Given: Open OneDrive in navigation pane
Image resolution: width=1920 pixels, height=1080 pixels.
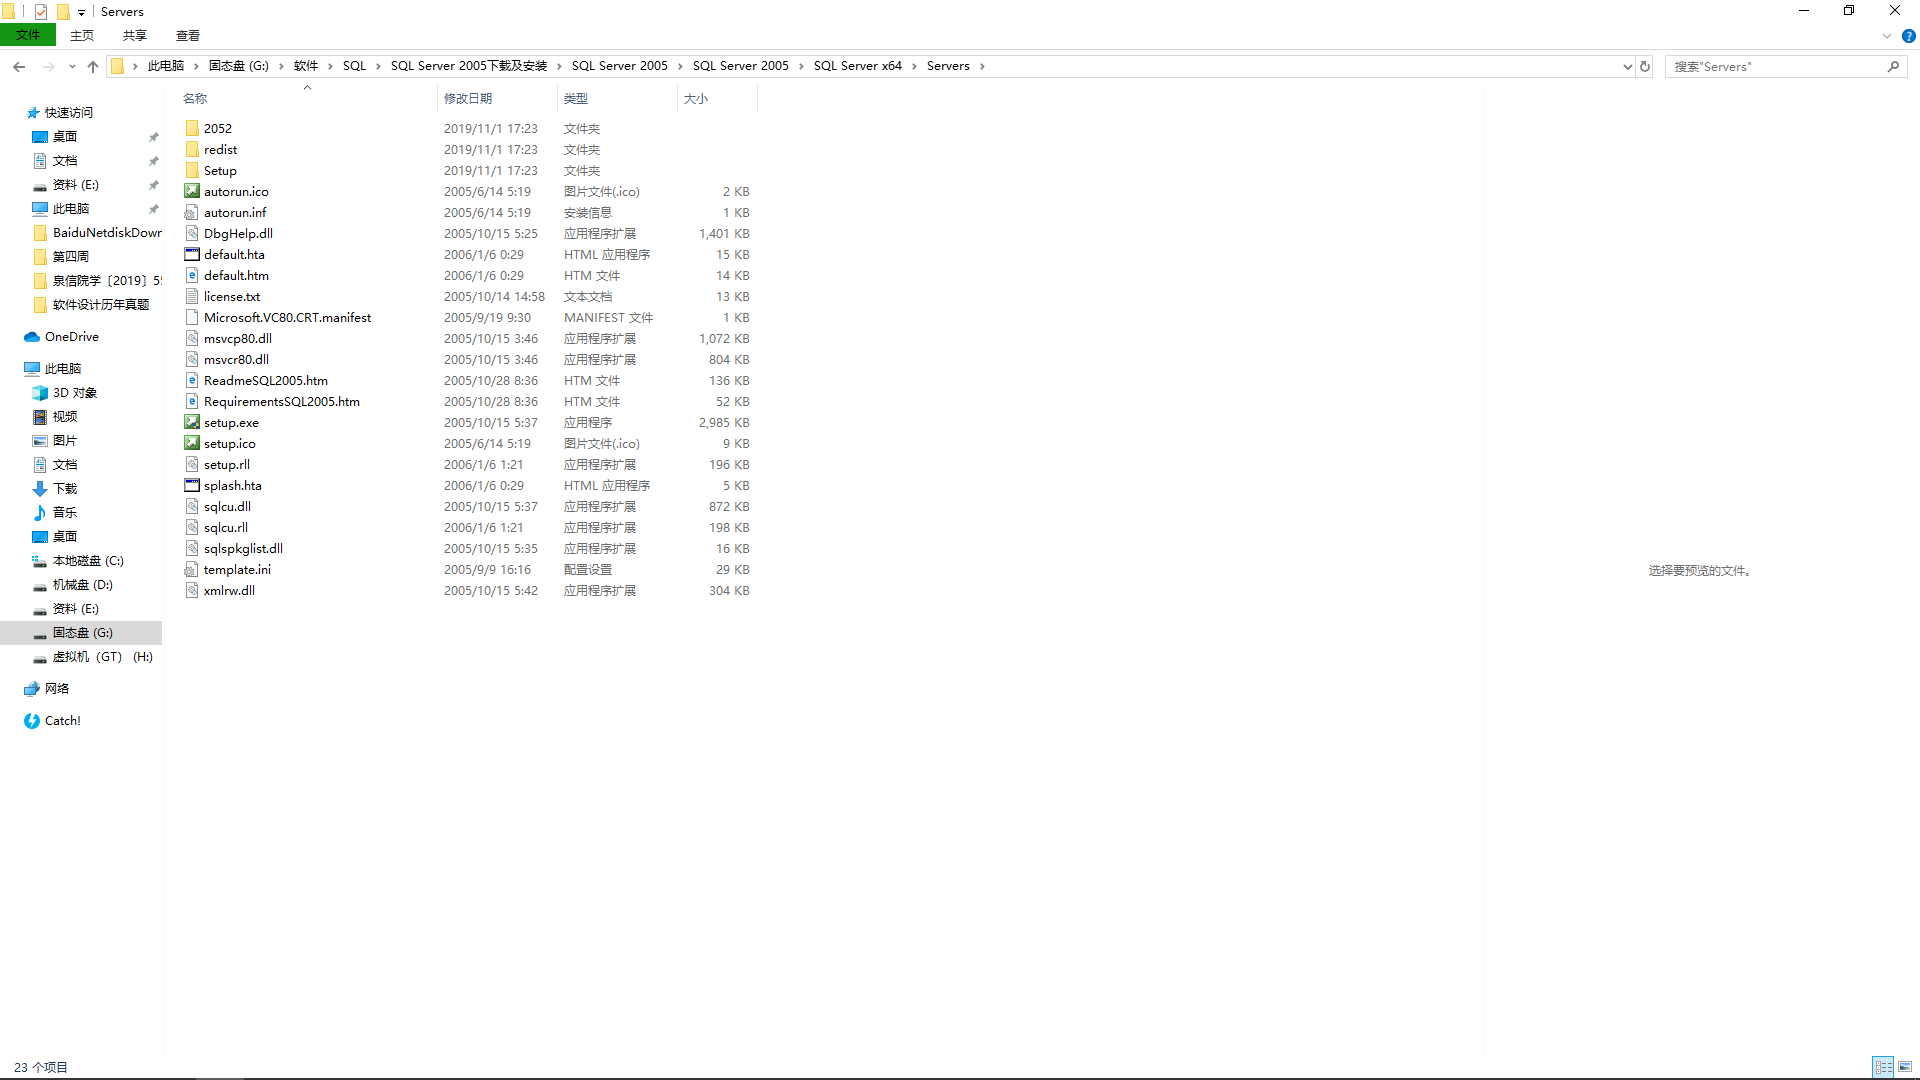Looking at the screenshot, I should (x=71, y=337).
